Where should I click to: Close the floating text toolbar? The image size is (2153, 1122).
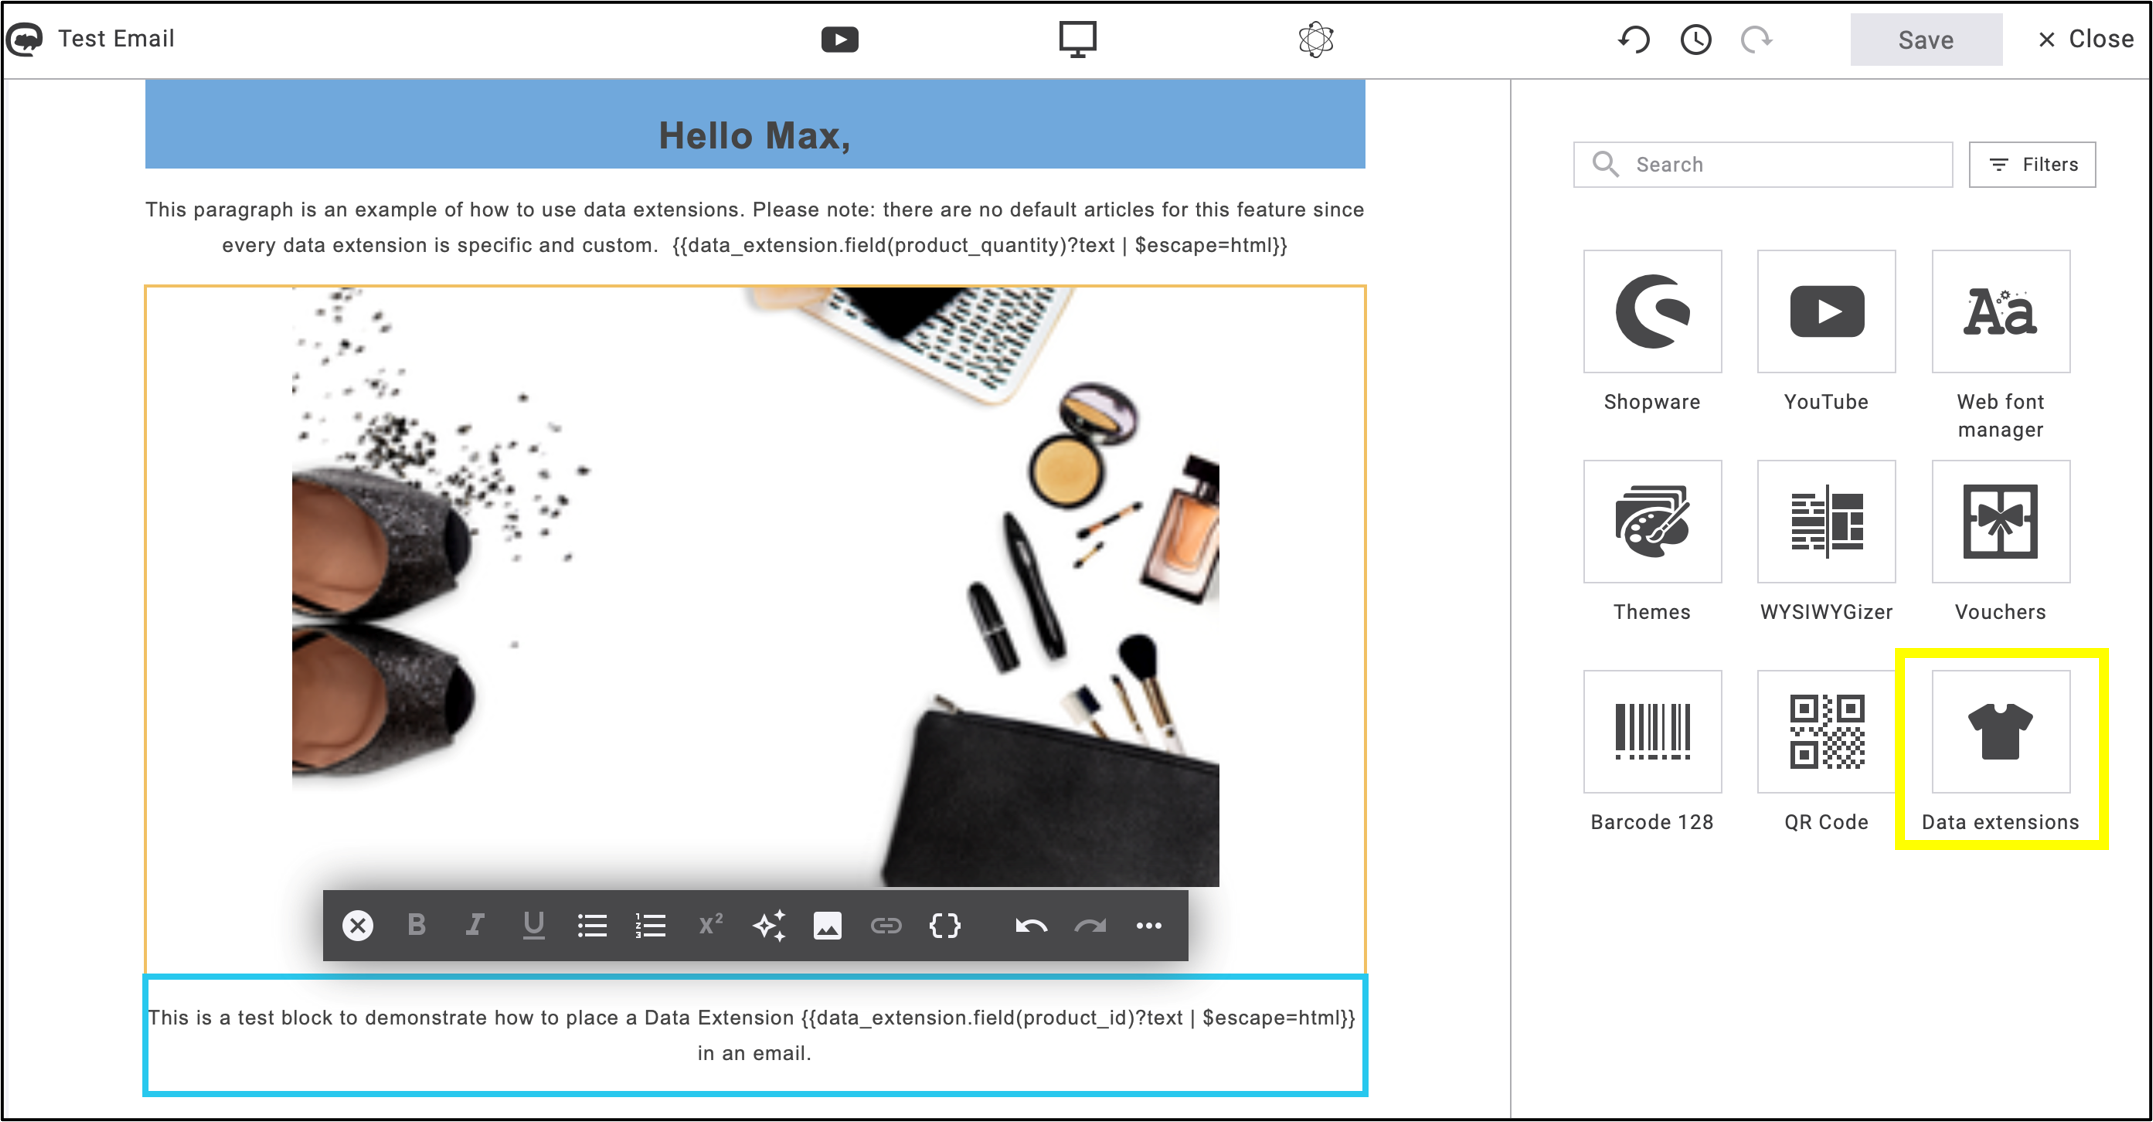(x=357, y=926)
